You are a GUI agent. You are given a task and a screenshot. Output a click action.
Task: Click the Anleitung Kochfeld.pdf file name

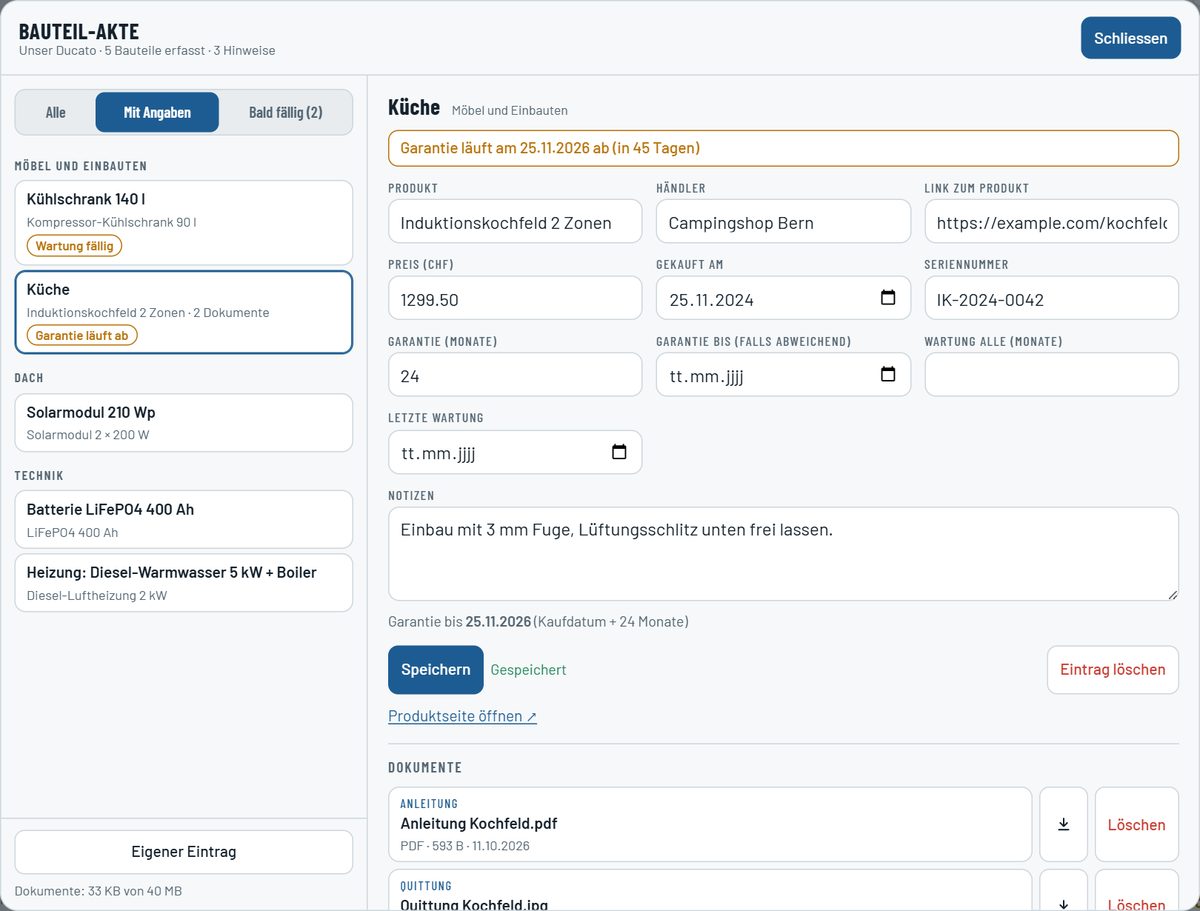pos(479,824)
